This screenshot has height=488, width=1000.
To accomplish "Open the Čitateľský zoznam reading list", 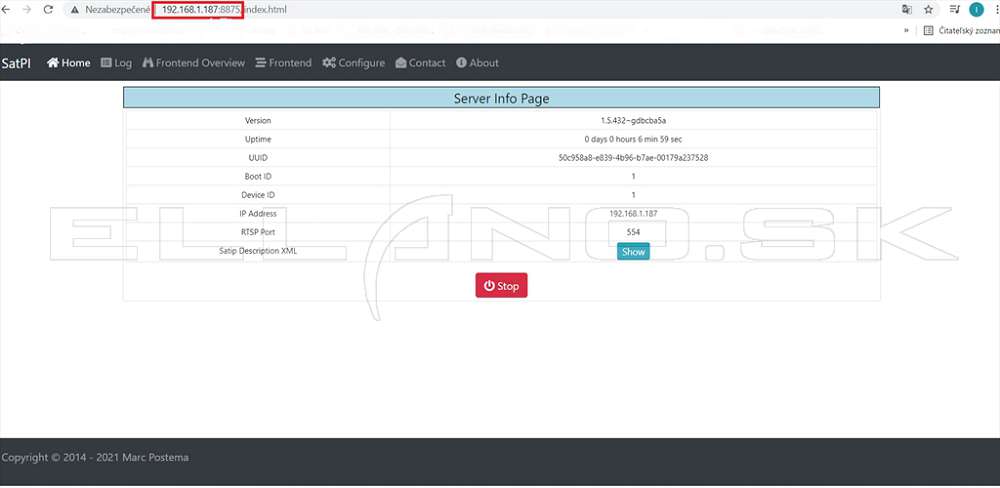I will [x=962, y=30].
